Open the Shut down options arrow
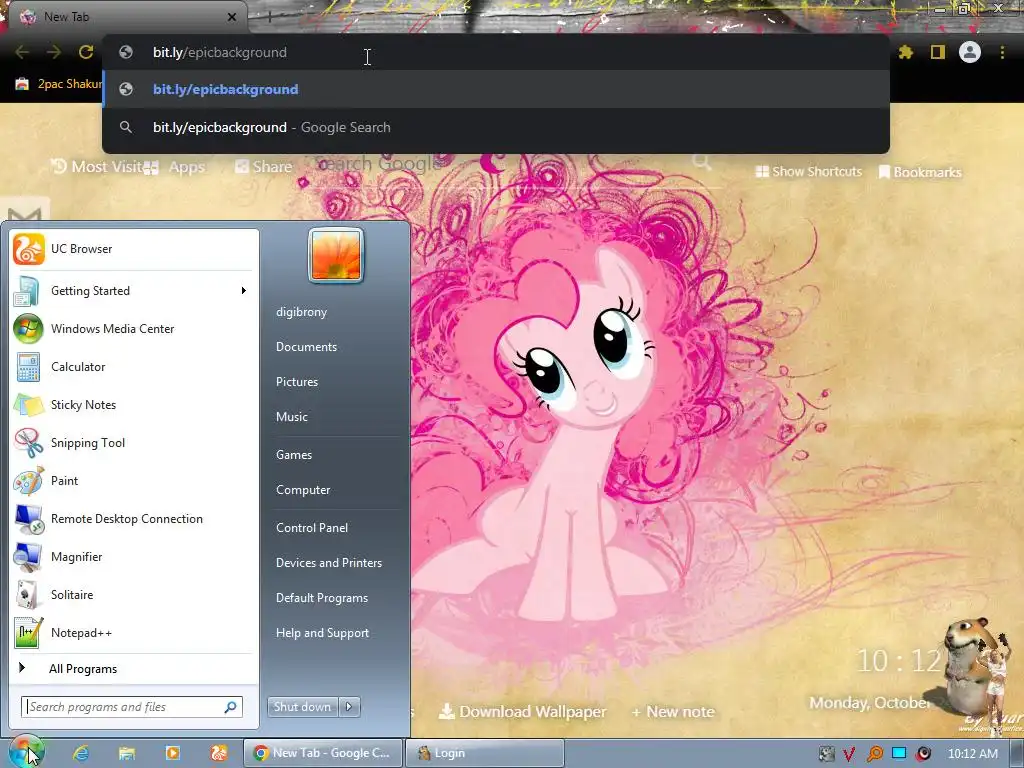 click(x=349, y=707)
